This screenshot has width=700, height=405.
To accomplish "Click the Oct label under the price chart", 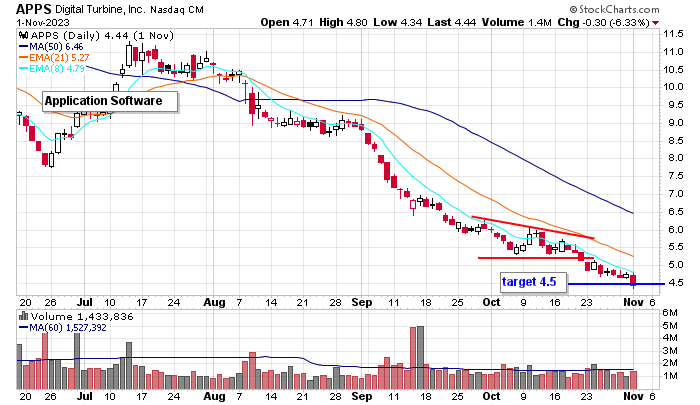I will pos(492,302).
